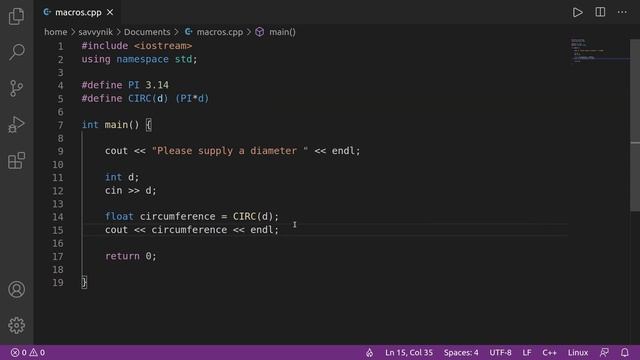Click the CIRC(d) macro definition line
This screenshot has width=640, height=360.
tap(145, 98)
